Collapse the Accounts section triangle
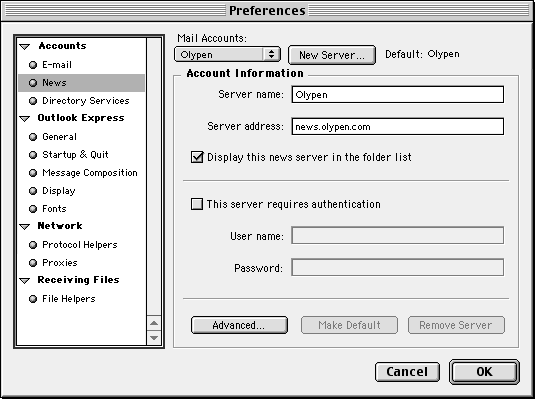This screenshot has height=399, width=535. (25, 47)
